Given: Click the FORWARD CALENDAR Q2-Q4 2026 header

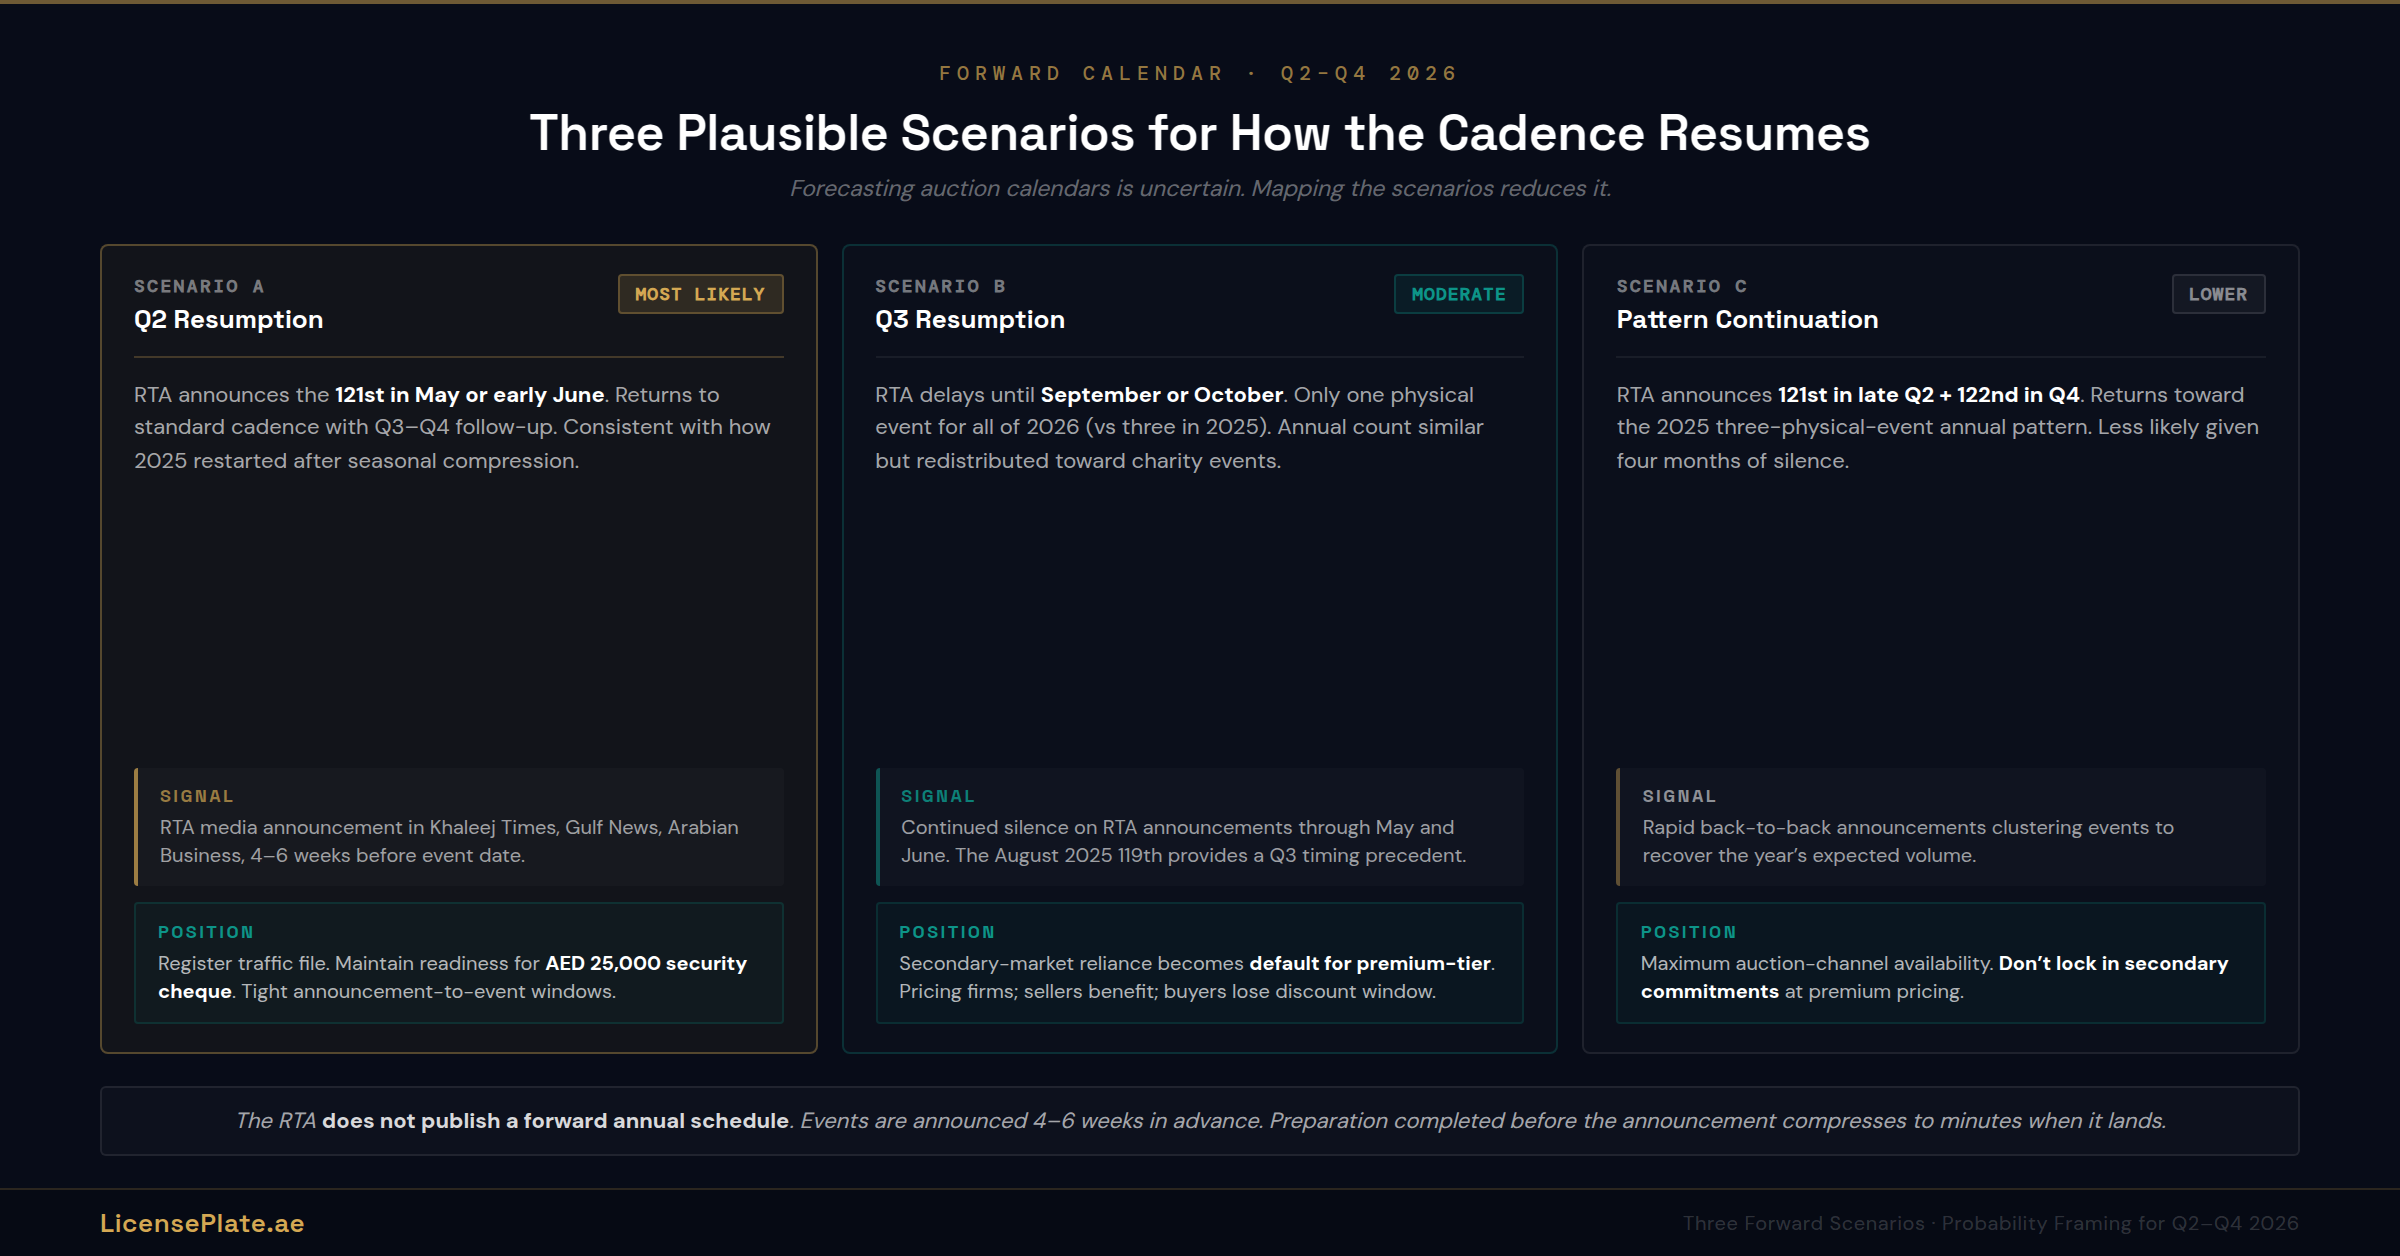Looking at the screenshot, I should pos(1198,72).
